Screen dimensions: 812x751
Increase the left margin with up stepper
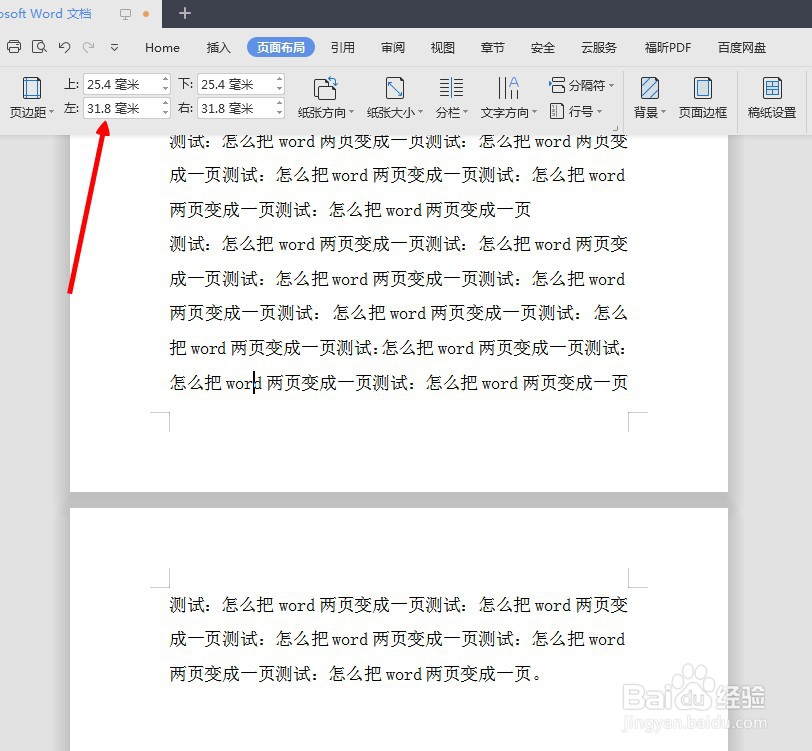pyautogui.click(x=166, y=103)
